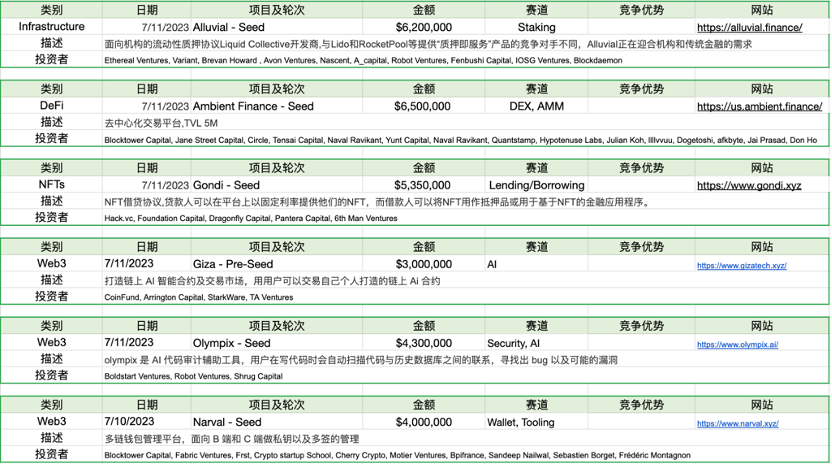Open the https://www.gizatech.xyz/ link
Image resolution: width=832 pixels, height=464 pixels.
(741, 265)
